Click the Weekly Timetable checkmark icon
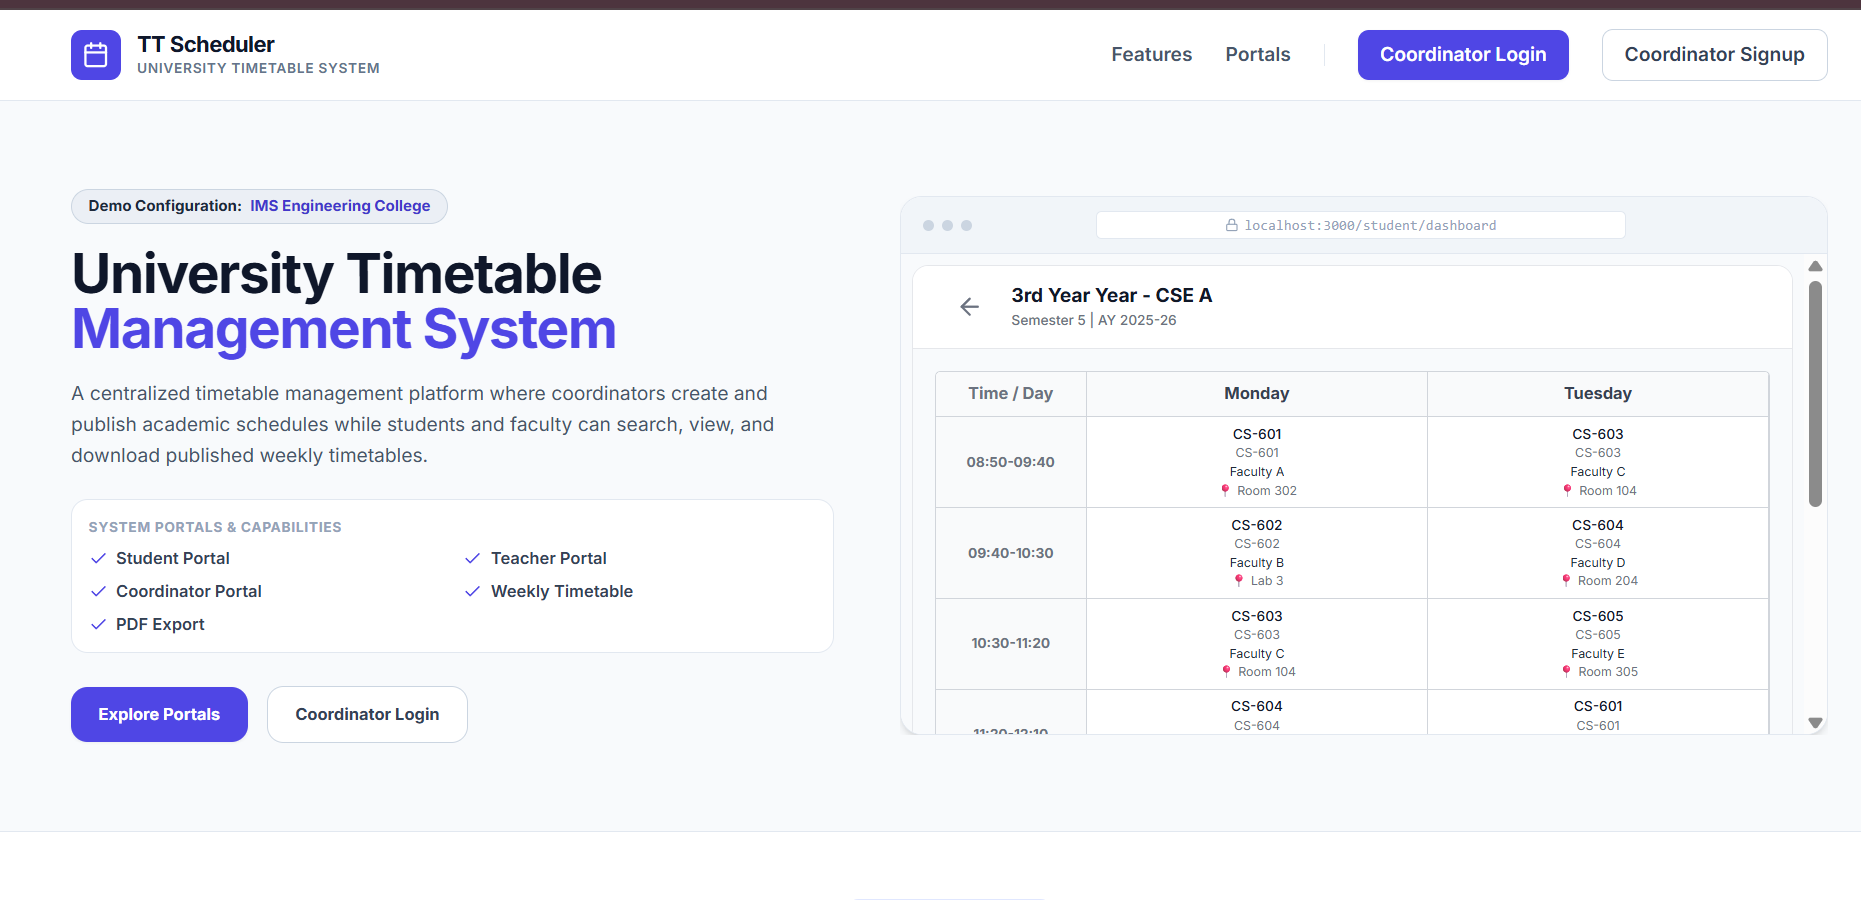Image resolution: width=1861 pixels, height=900 pixels. click(x=473, y=591)
